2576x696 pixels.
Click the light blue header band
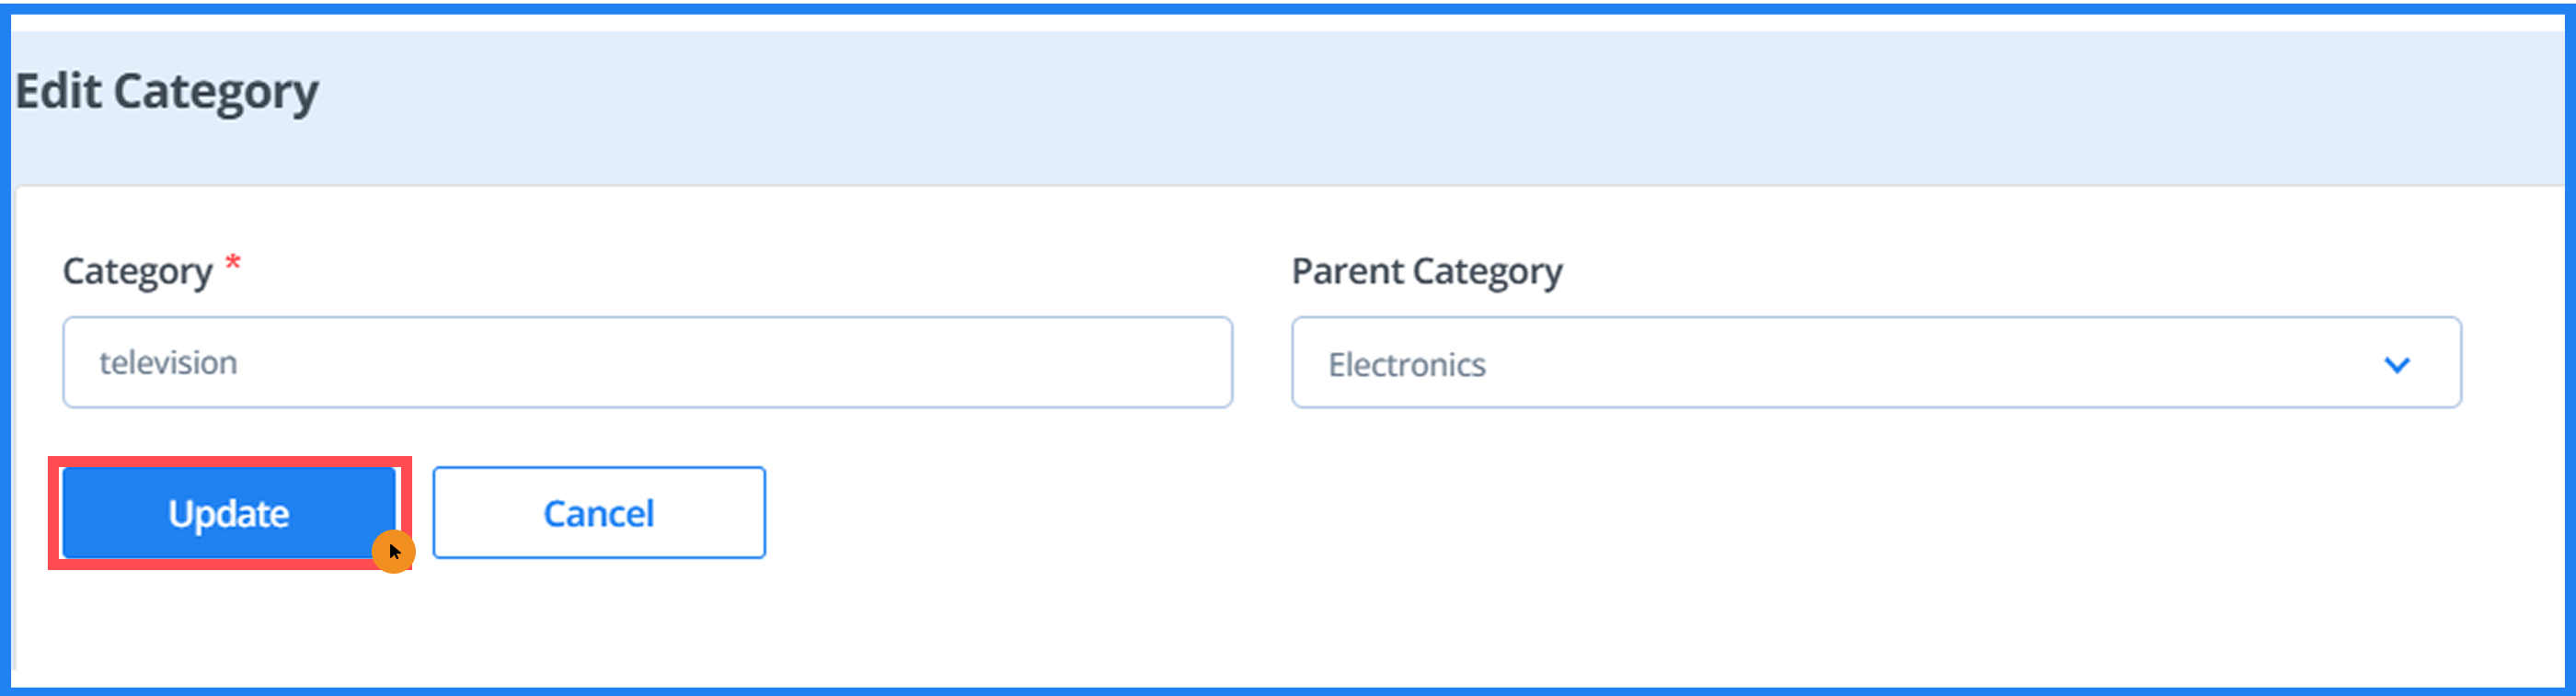pyautogui.click(x=1300, y=100)
